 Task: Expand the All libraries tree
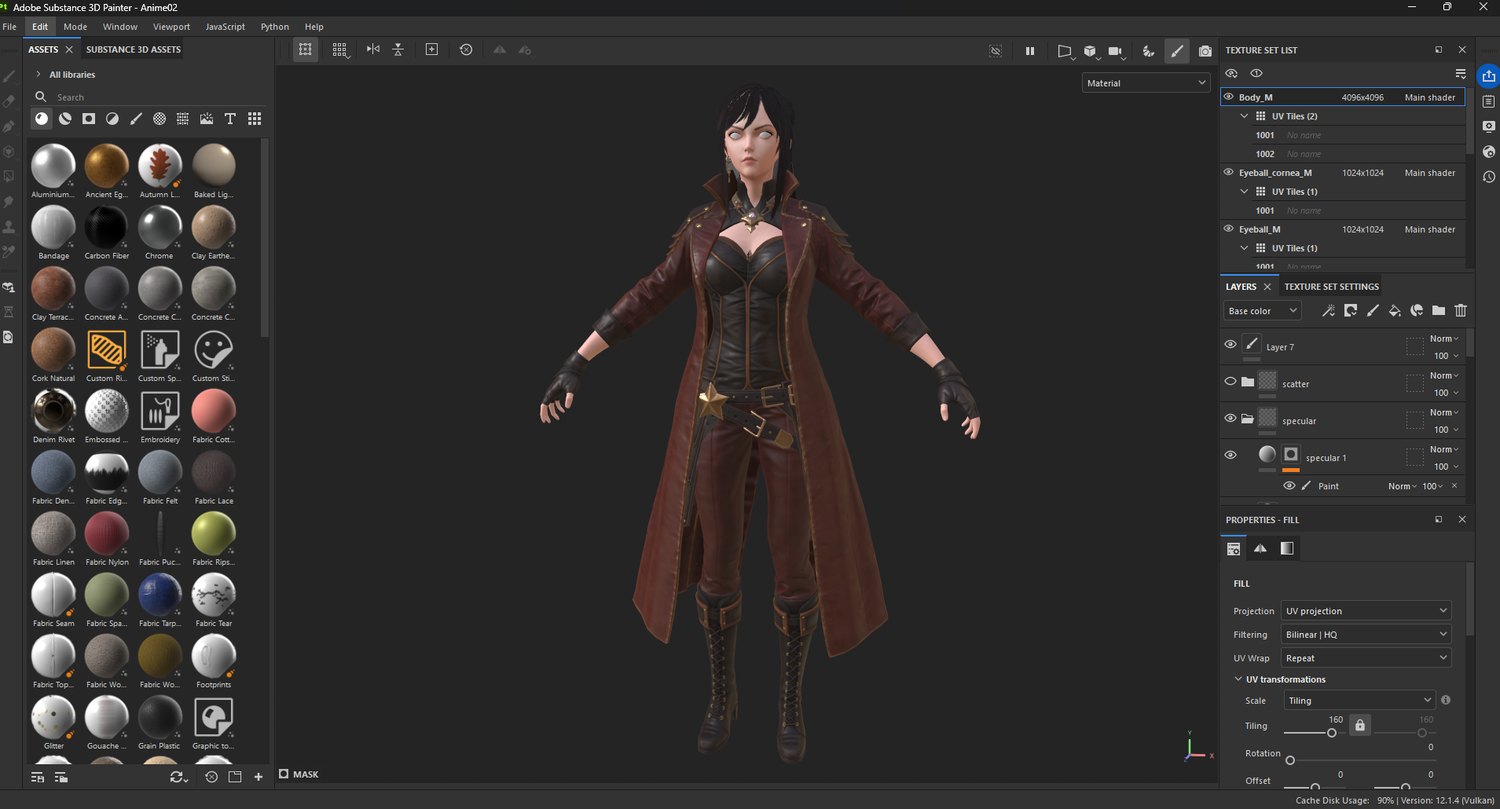click(38, 74)
